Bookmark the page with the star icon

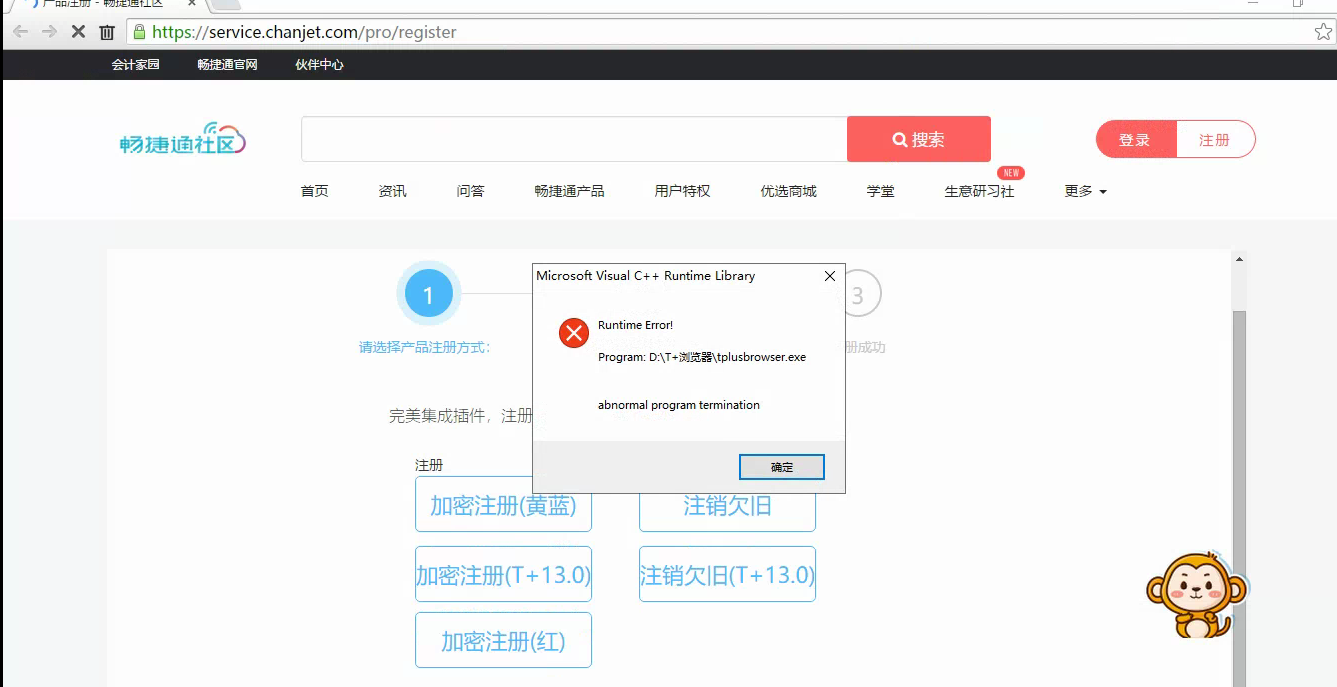pyautogui.click(x=1323, y=32)
